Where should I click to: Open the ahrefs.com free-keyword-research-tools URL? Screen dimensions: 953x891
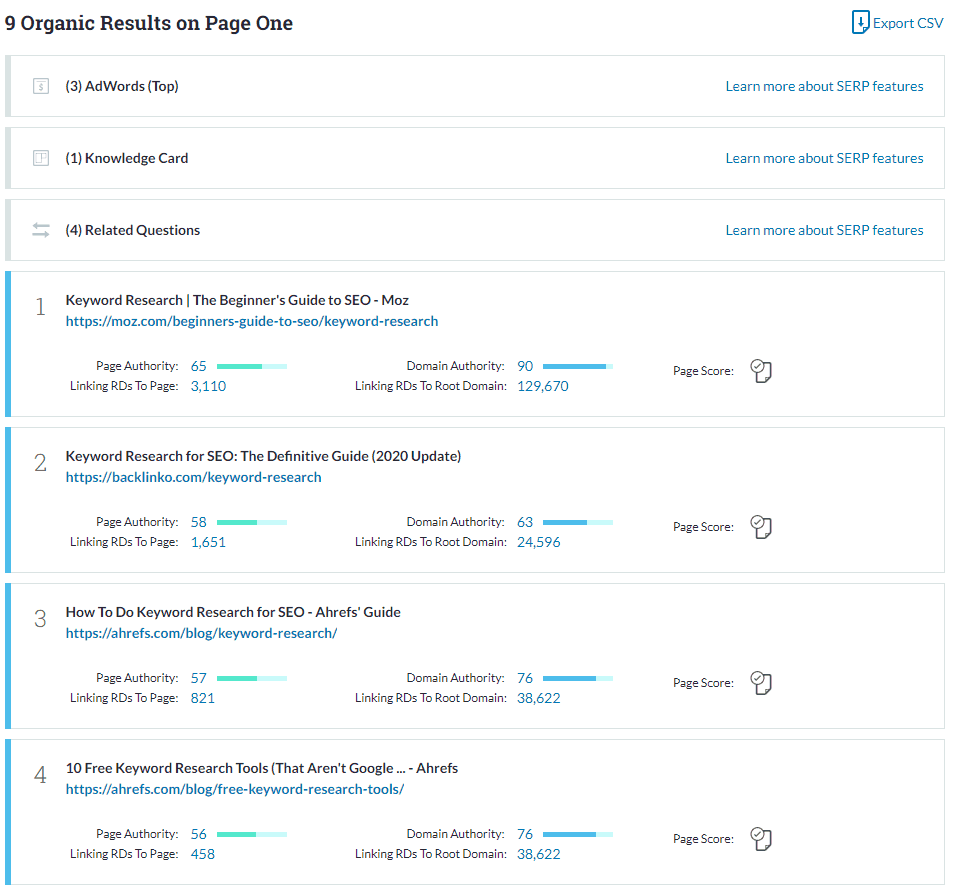235,789
